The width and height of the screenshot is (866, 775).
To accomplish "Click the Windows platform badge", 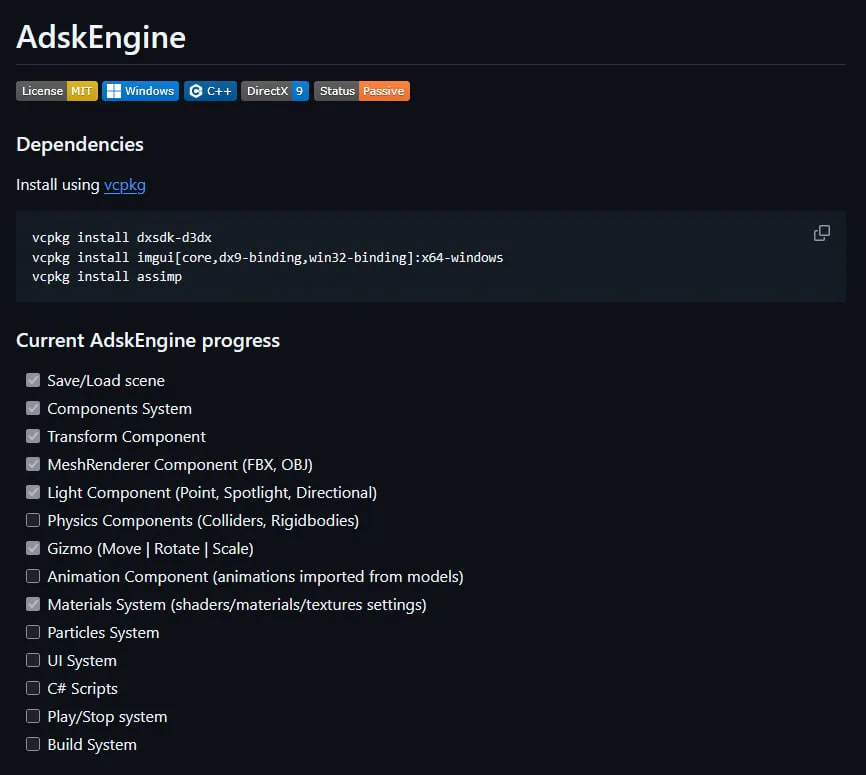I will point(140,91).
